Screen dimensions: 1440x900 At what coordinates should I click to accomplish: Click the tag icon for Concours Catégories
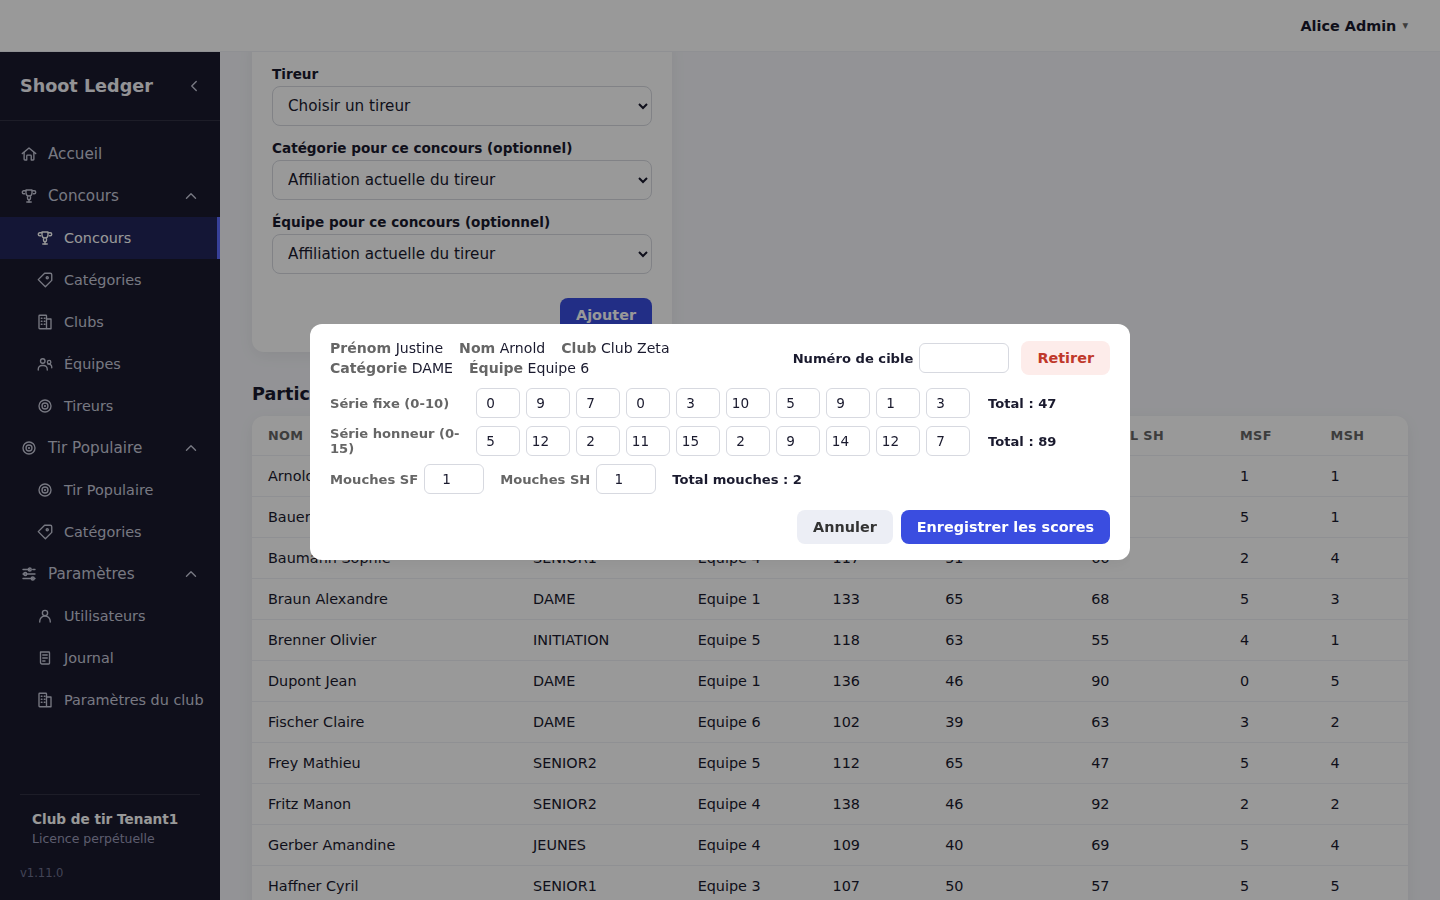(x=45, y=280)
